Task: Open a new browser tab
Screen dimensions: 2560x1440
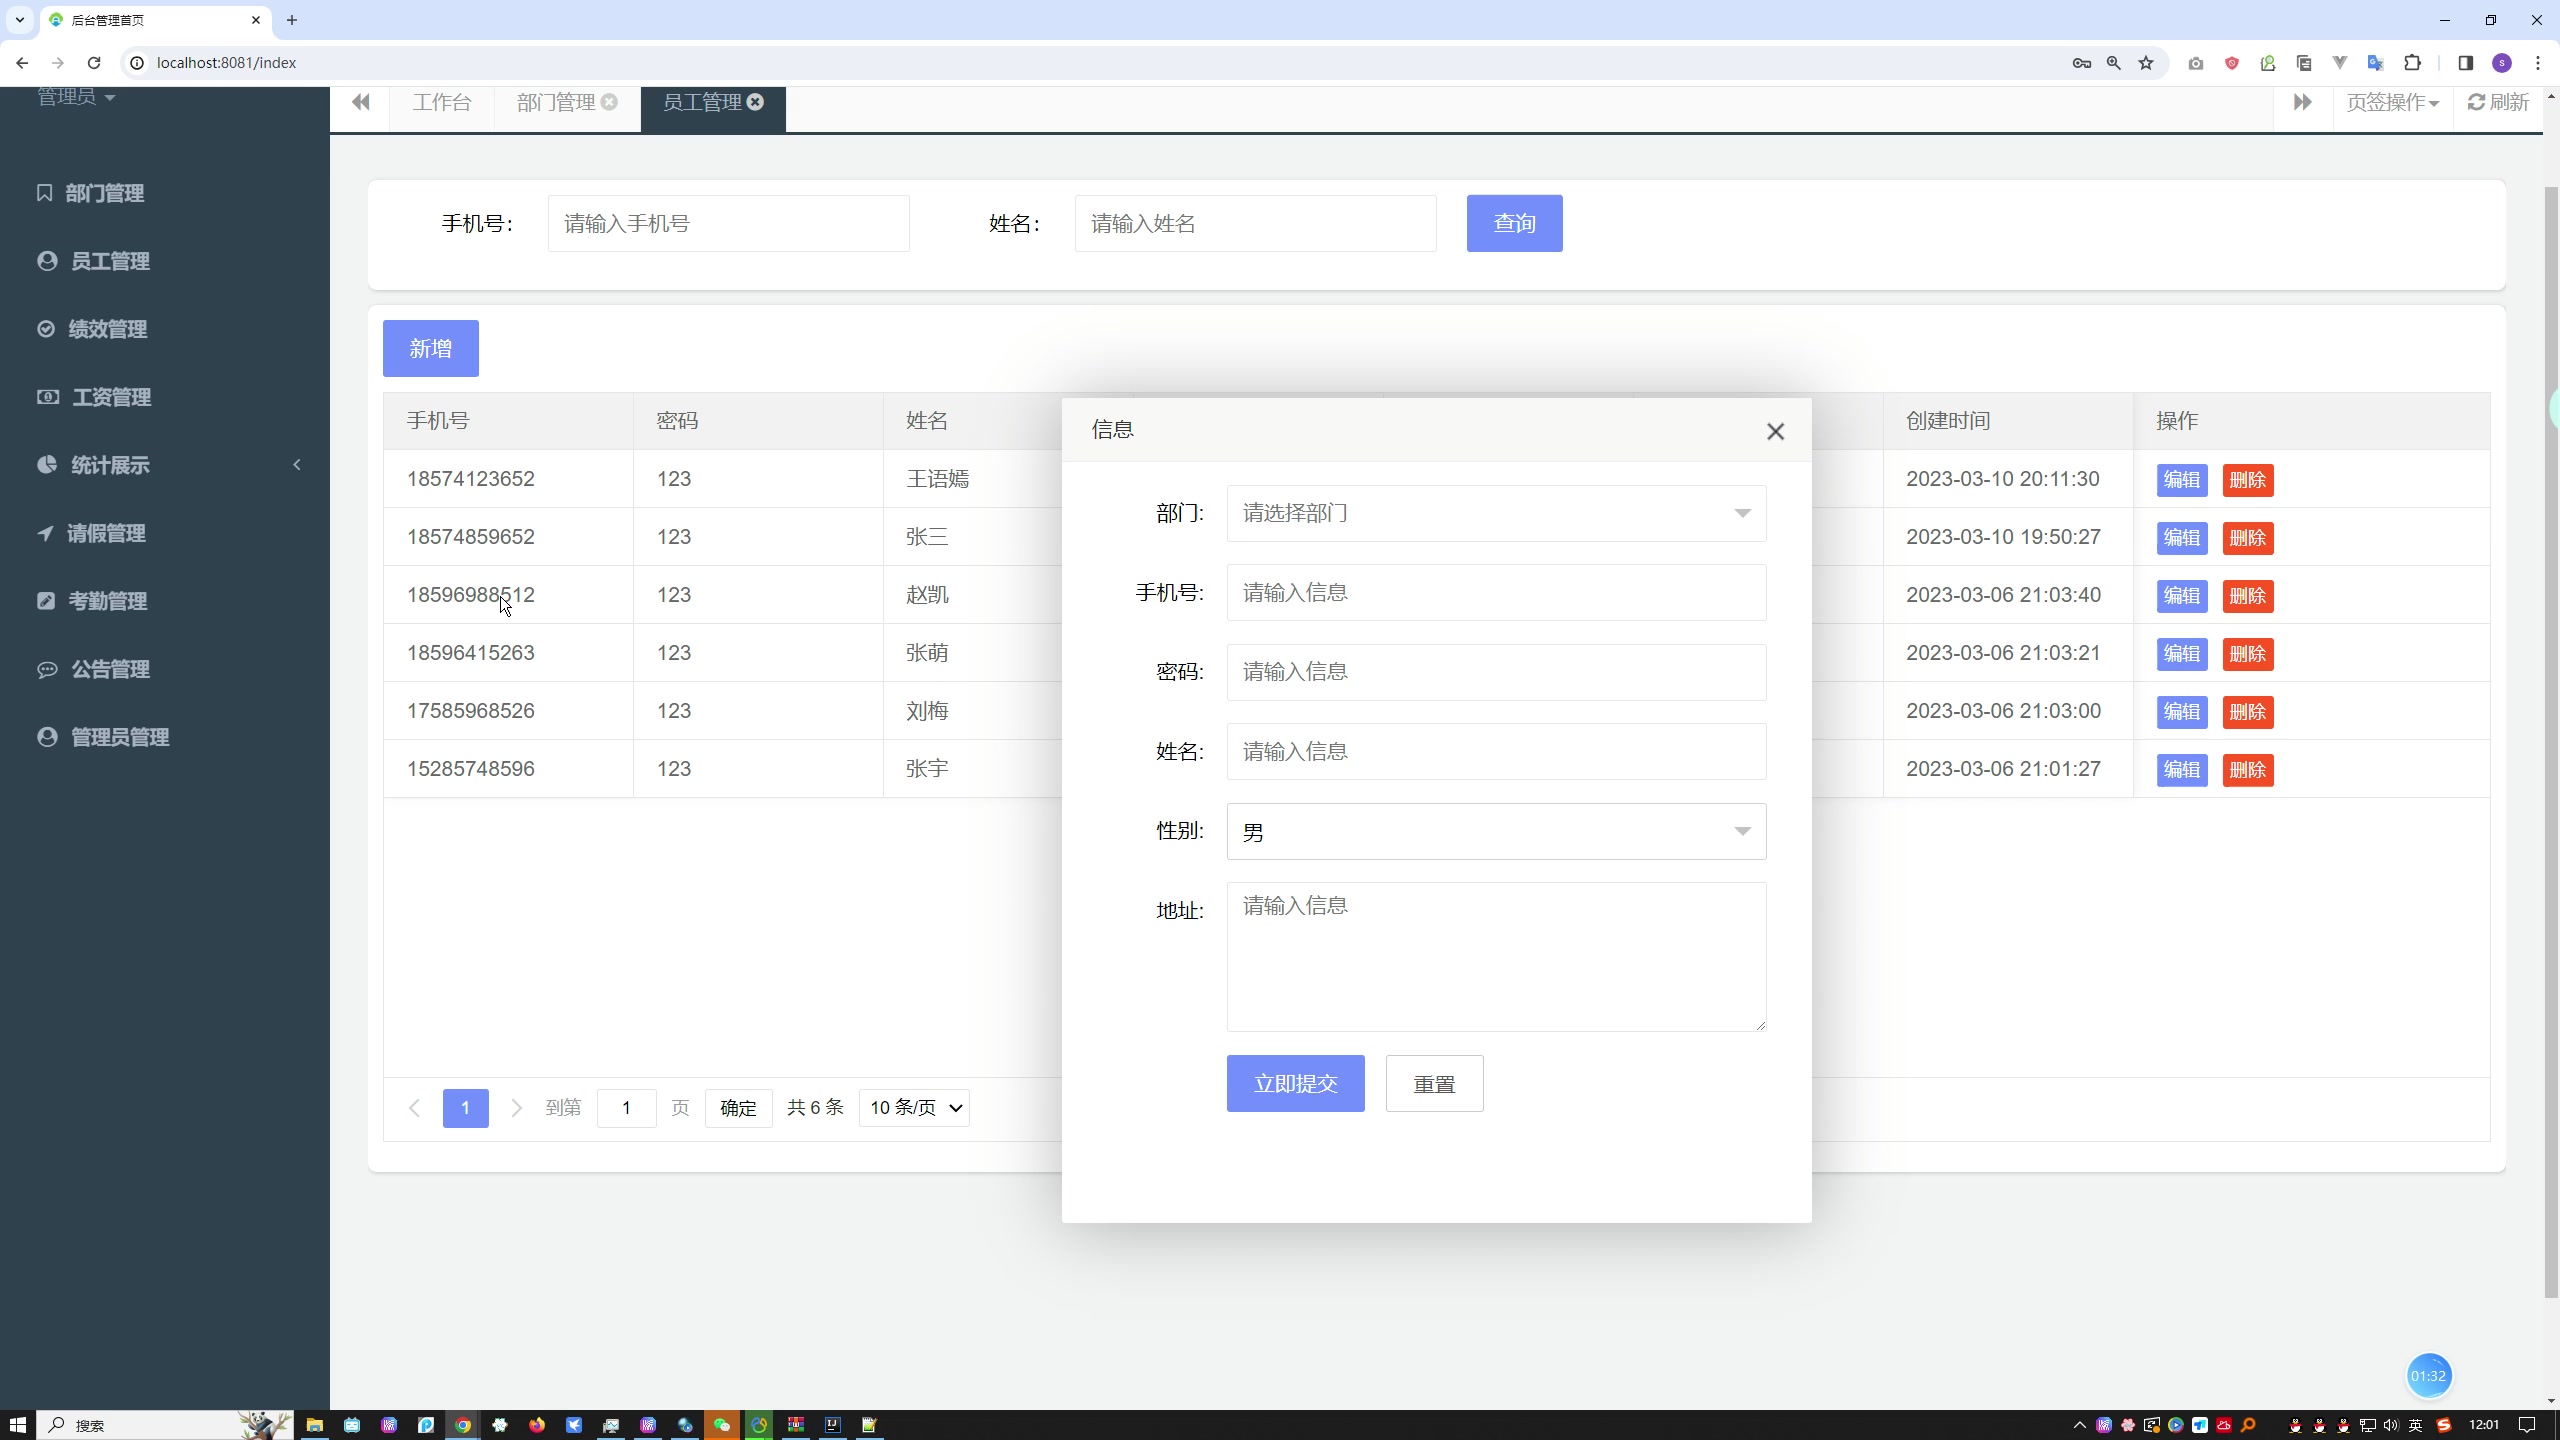Action: pos(291,20)
